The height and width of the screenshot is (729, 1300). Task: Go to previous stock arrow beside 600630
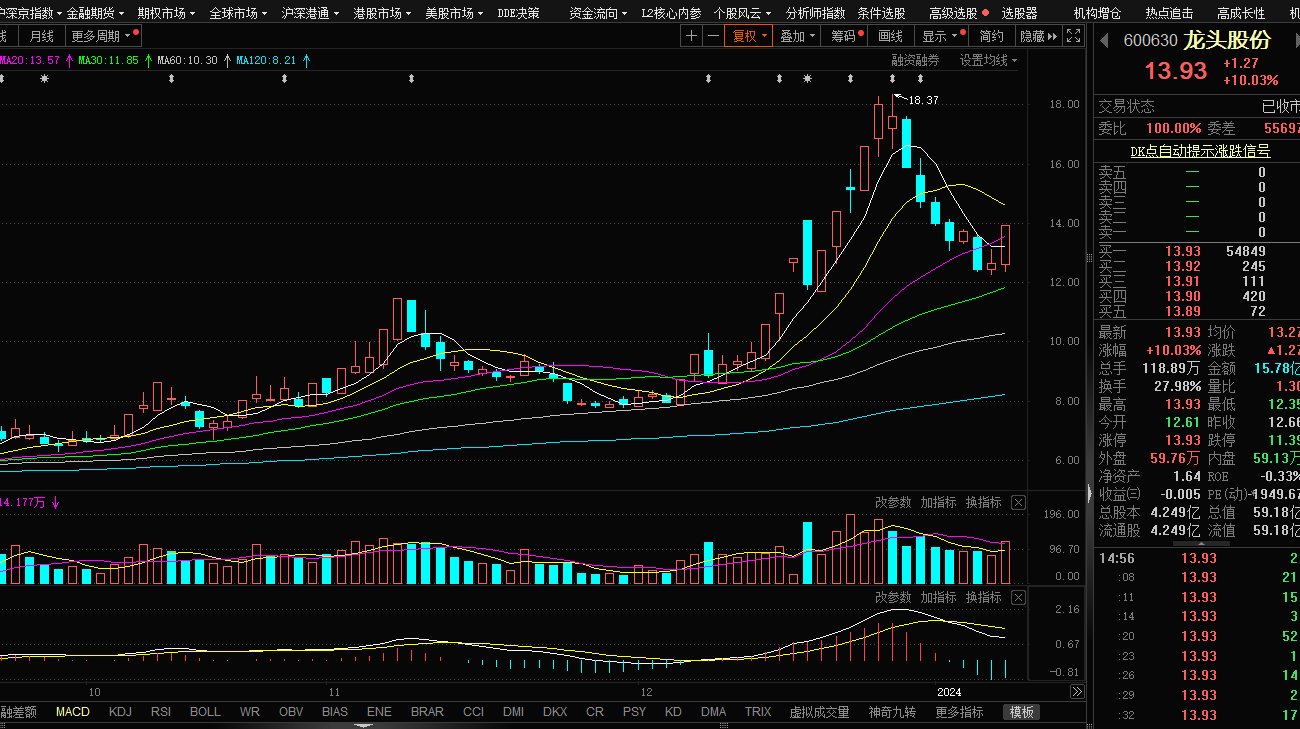tap(1105, 41)
